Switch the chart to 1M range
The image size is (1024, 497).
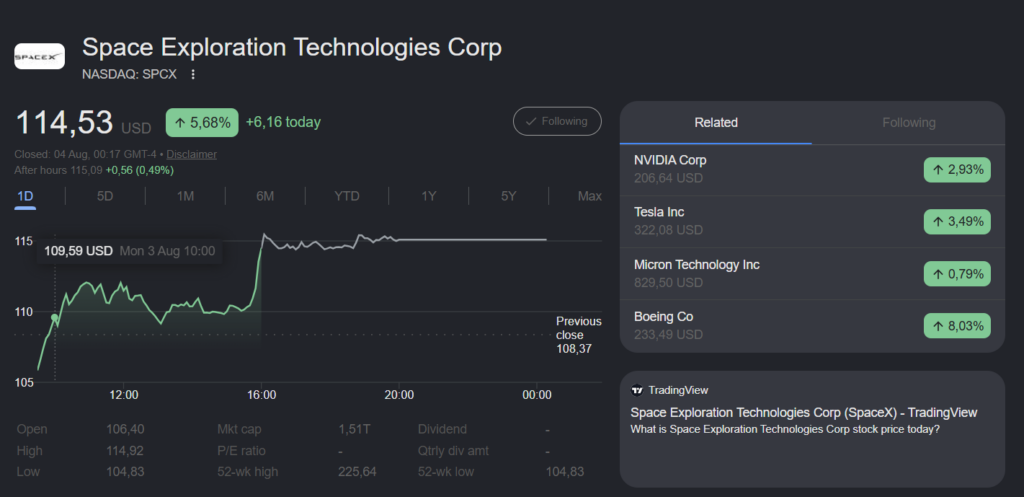[185, 196]
